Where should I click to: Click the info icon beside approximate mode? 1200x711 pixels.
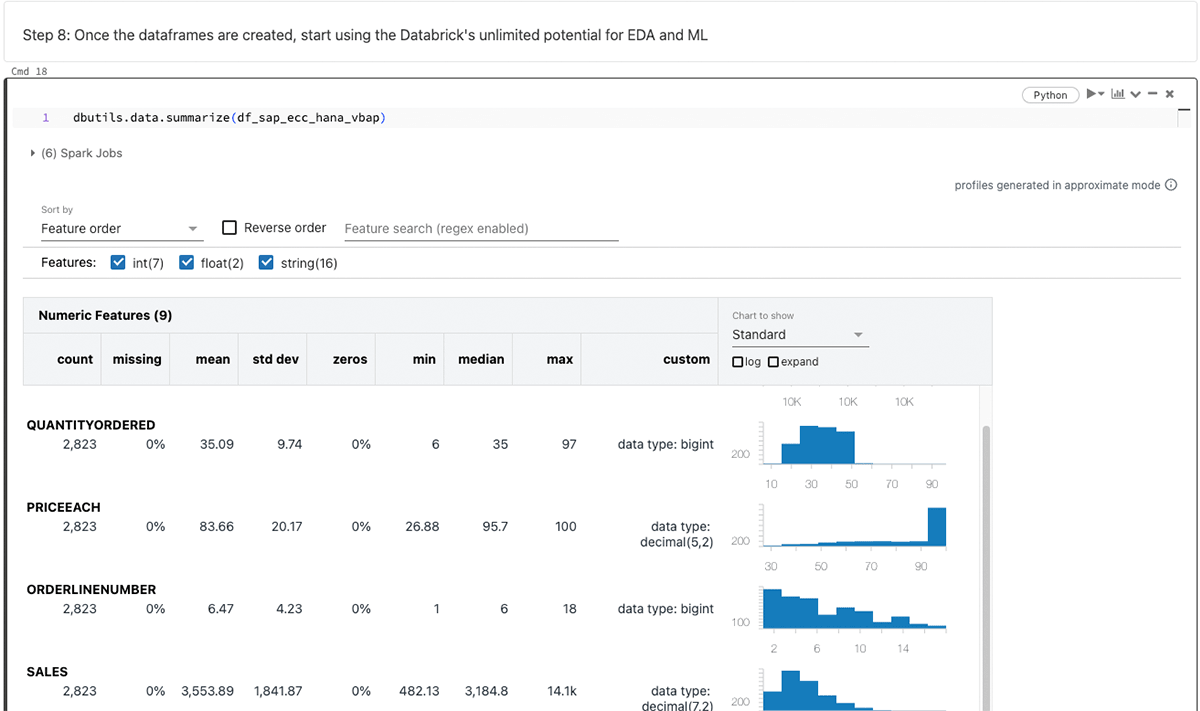point(1171,185)
